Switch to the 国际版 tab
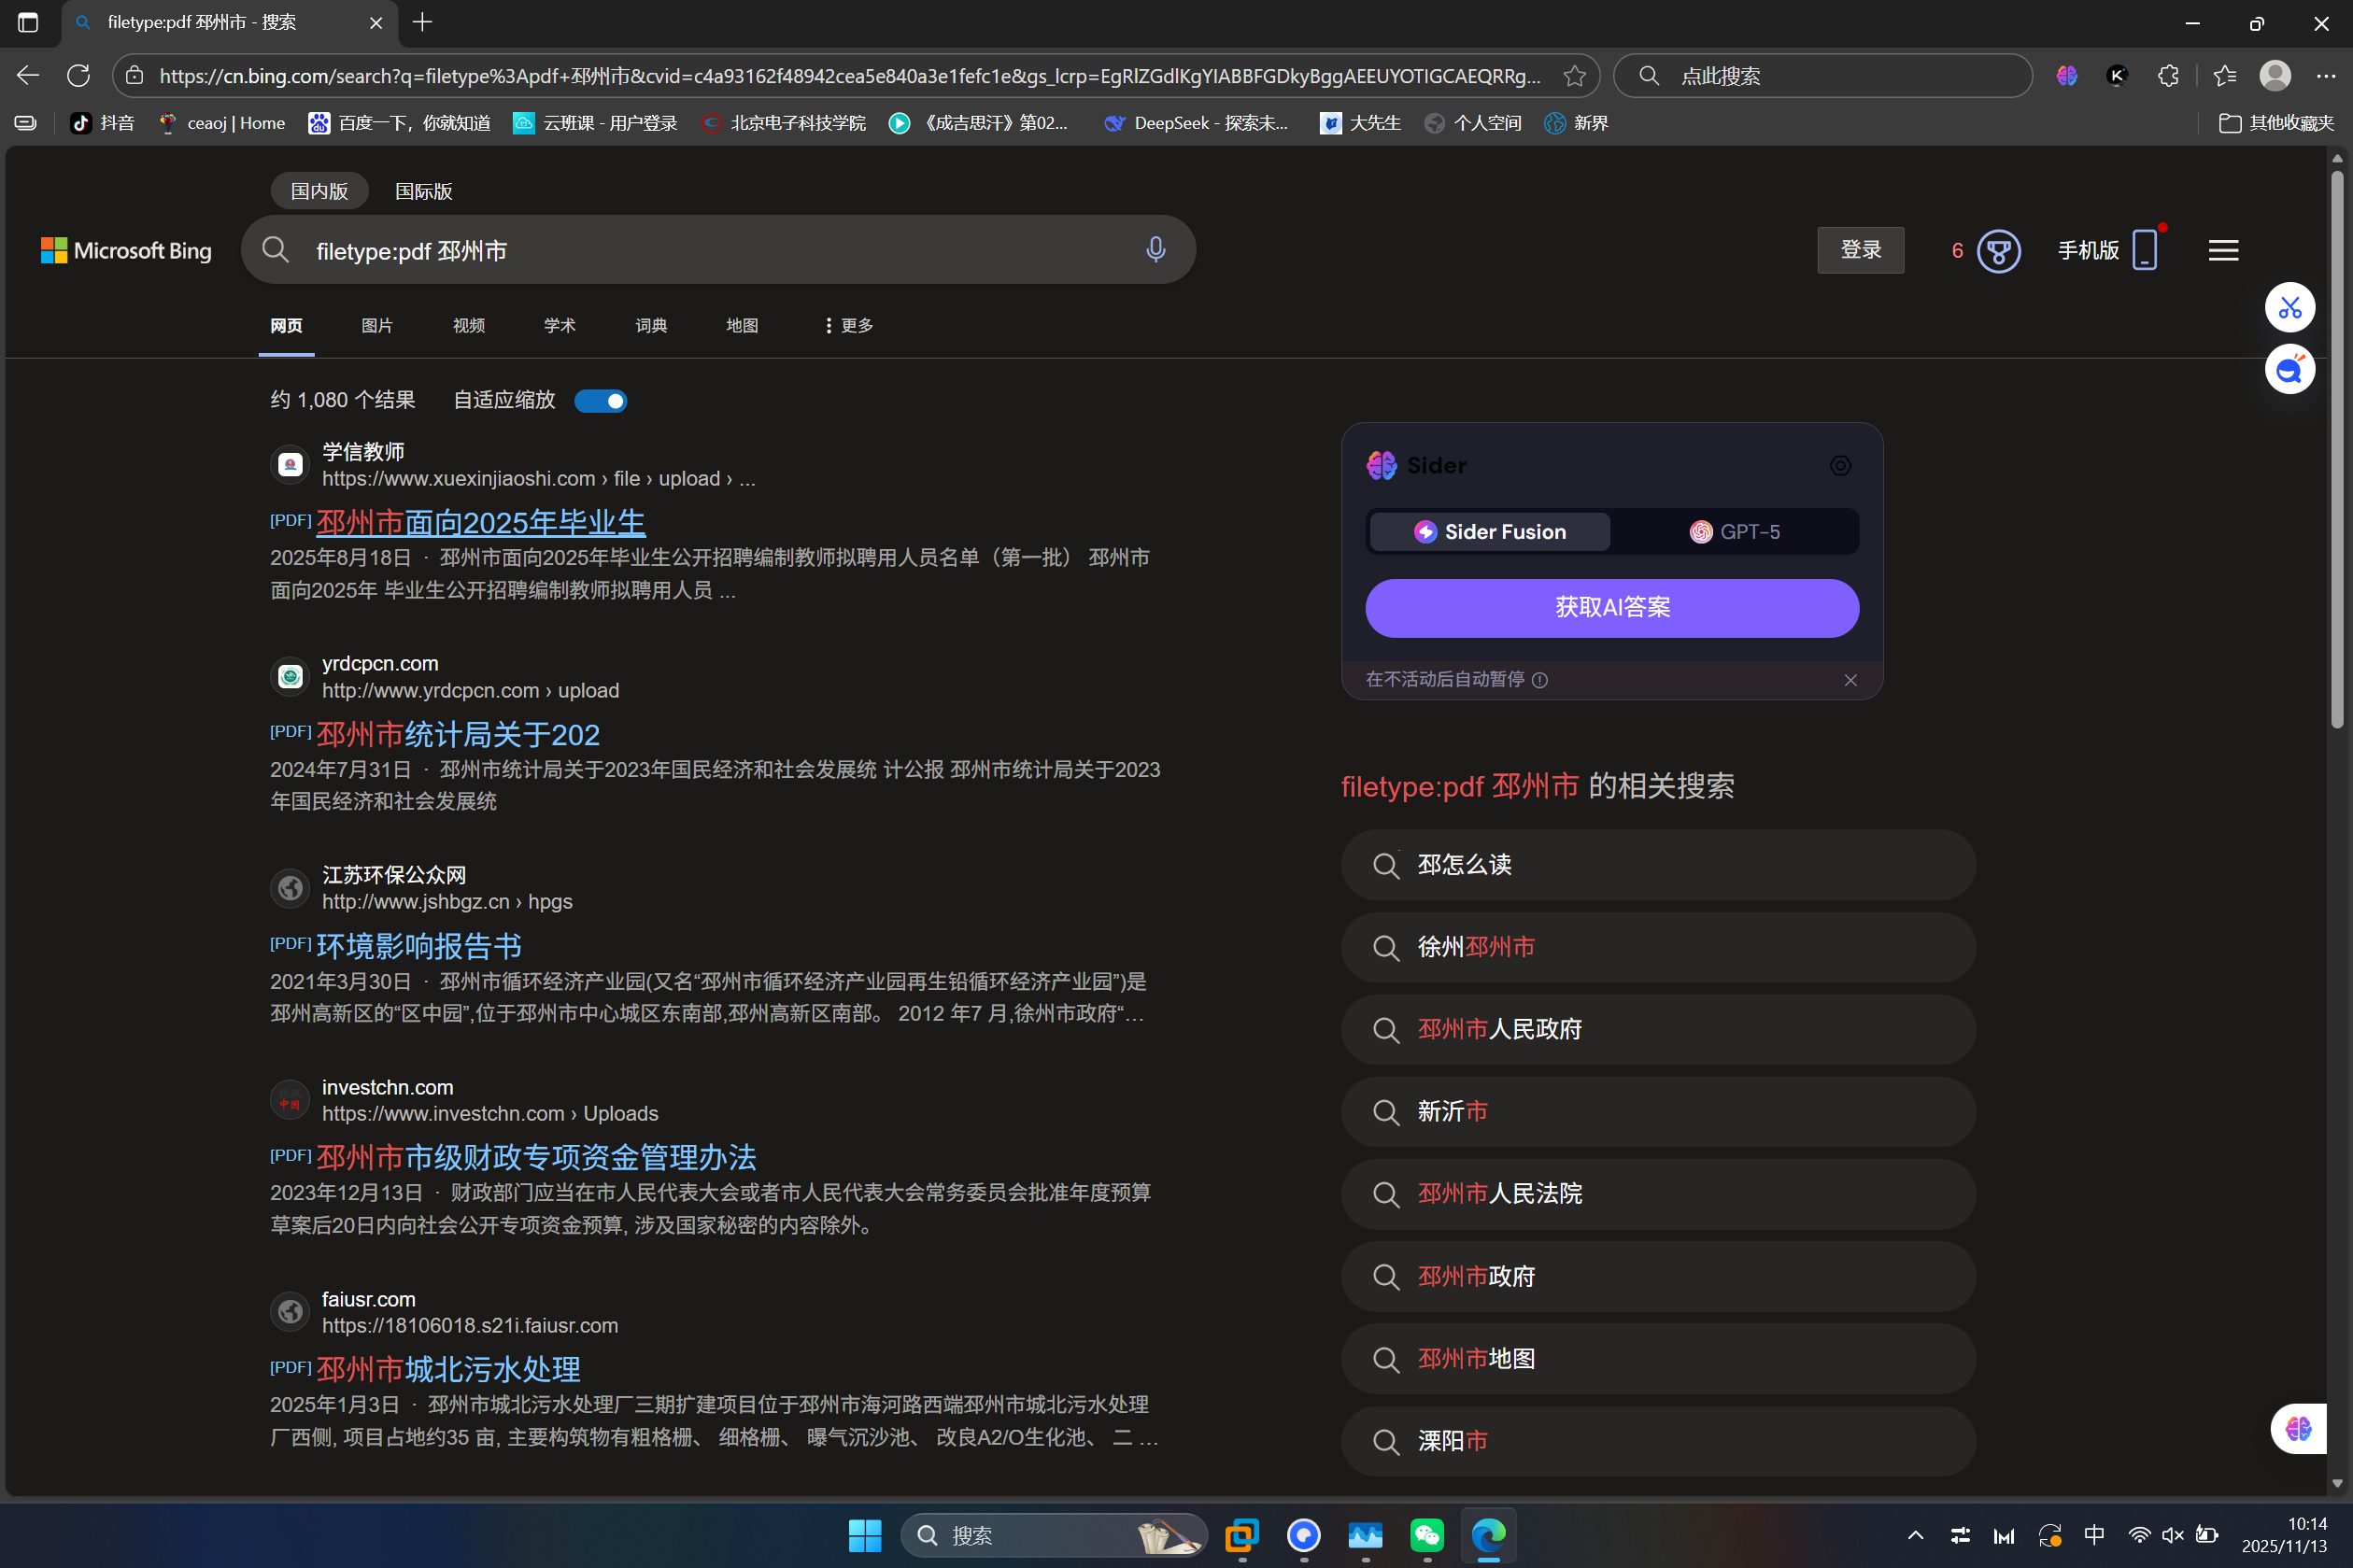 (422, 190)
